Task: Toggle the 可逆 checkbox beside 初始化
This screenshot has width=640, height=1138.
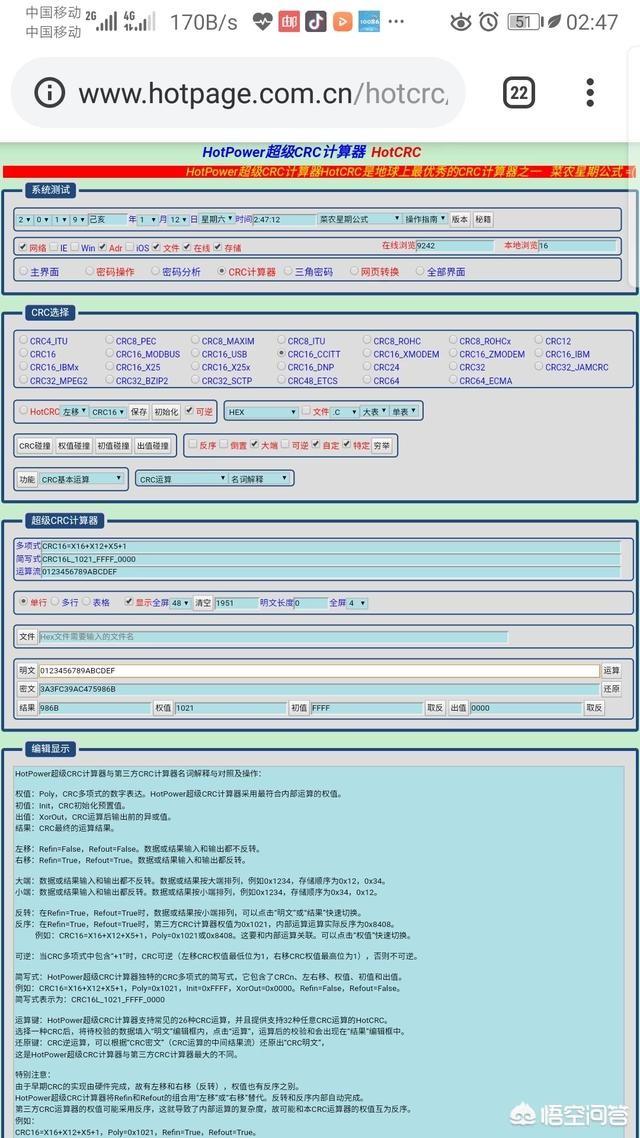Action: tap(189, 412)
